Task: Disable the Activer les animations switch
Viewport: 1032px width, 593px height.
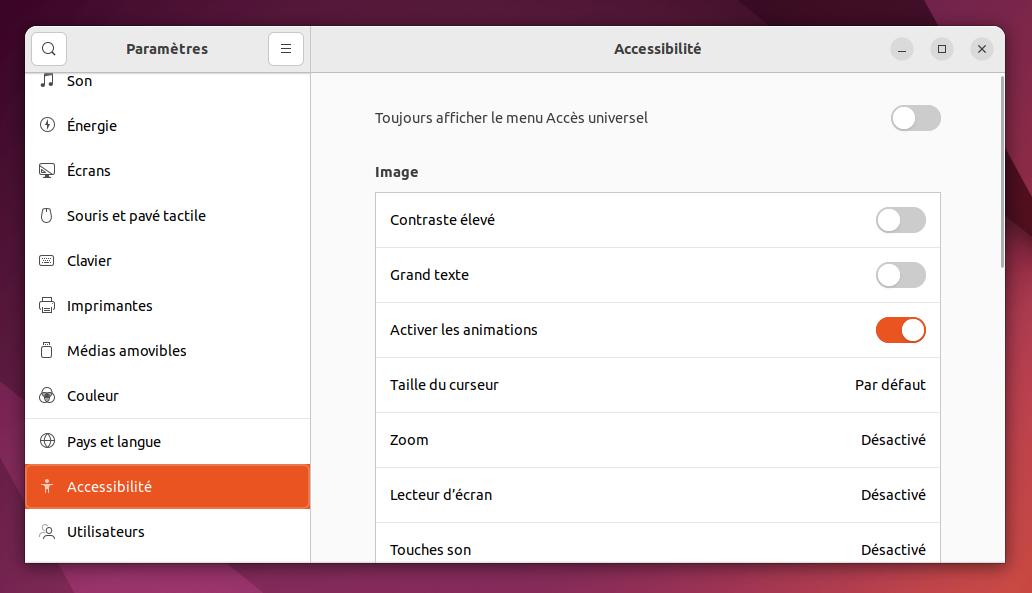Action: (900, 330)
